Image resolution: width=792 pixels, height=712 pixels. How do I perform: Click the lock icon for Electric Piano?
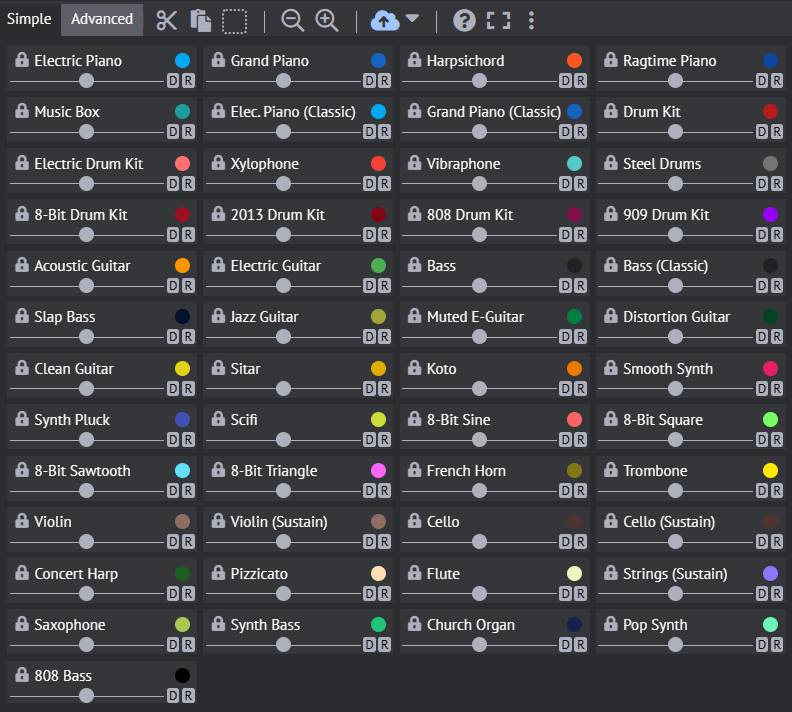pos(22,60)
